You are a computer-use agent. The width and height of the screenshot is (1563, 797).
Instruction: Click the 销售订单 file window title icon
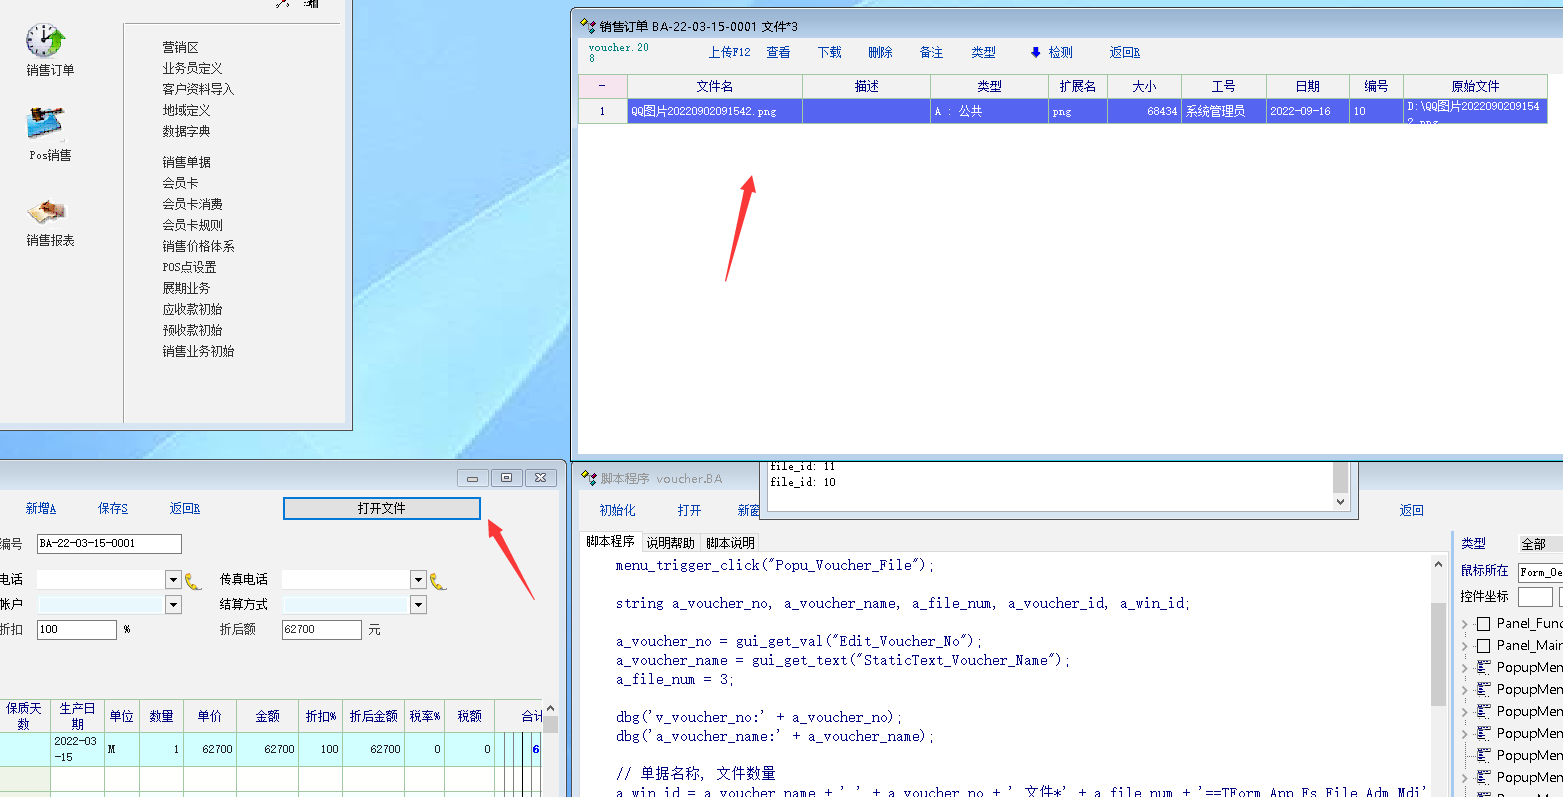[588, 26]
